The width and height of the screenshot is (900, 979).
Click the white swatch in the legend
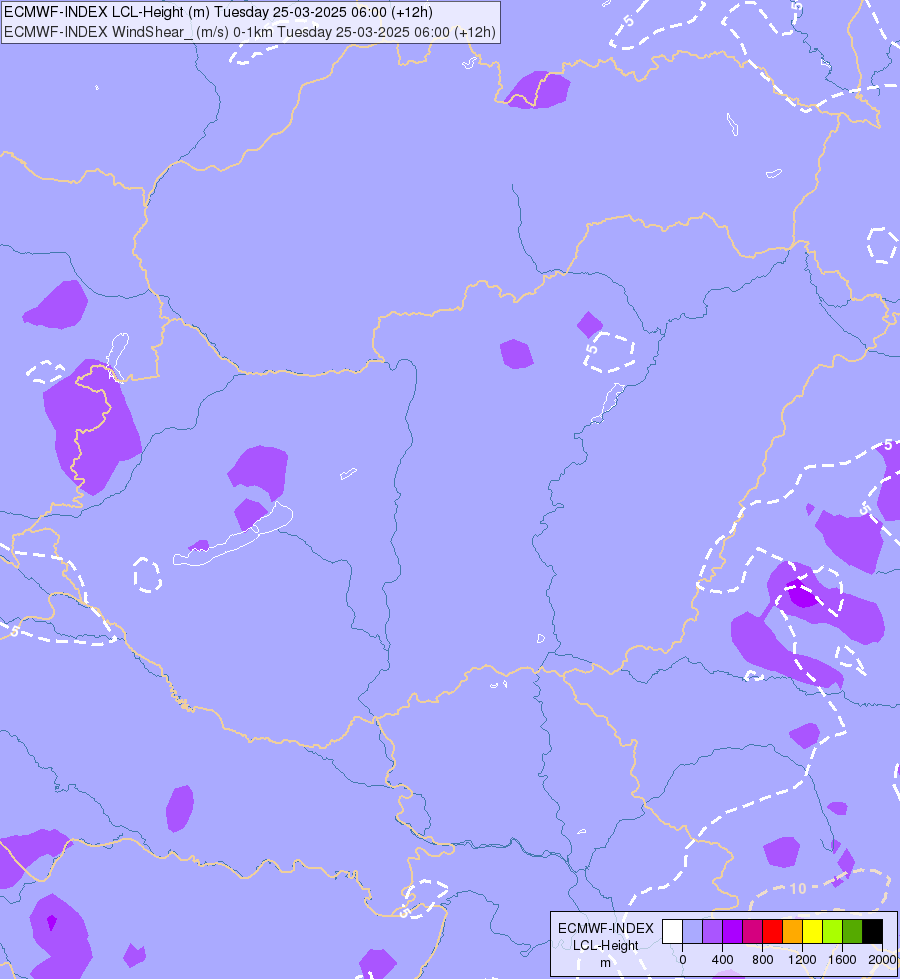(673, 931)
